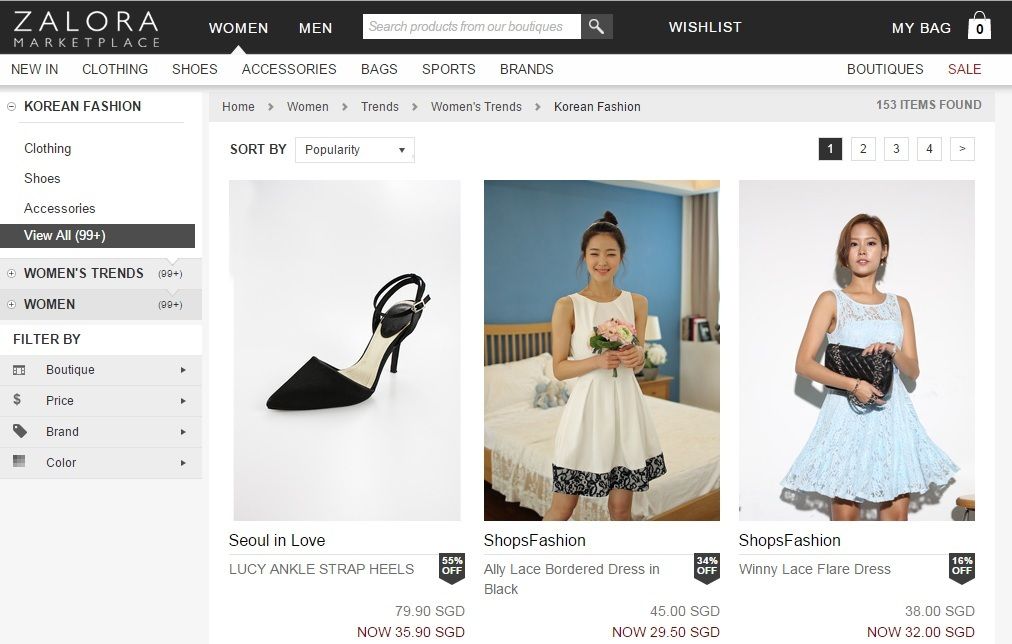This screenshot has height=644, width=1012.
Task: Click the next page arrow
Action: 962,149
